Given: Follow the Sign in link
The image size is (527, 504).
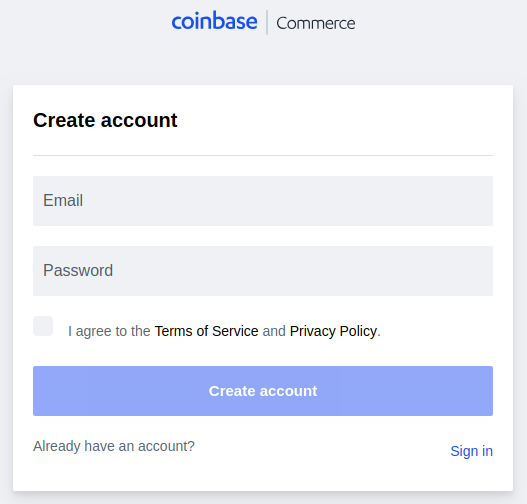Looking at the screenshot, I should pos(472,451).
